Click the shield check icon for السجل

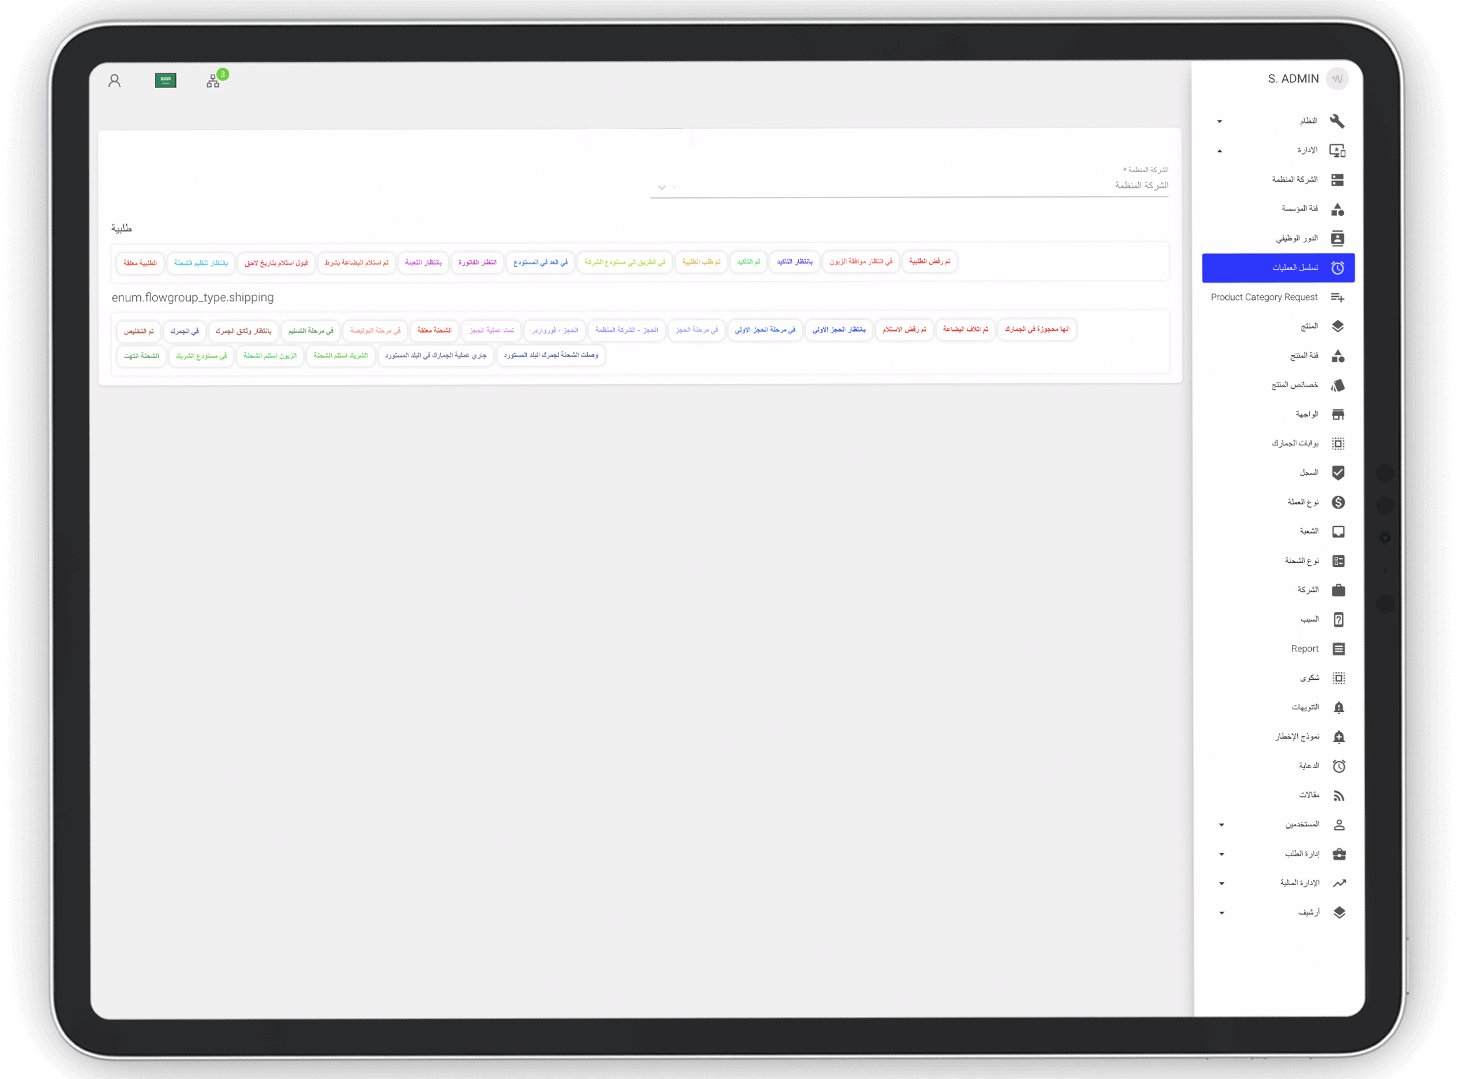1338,473
